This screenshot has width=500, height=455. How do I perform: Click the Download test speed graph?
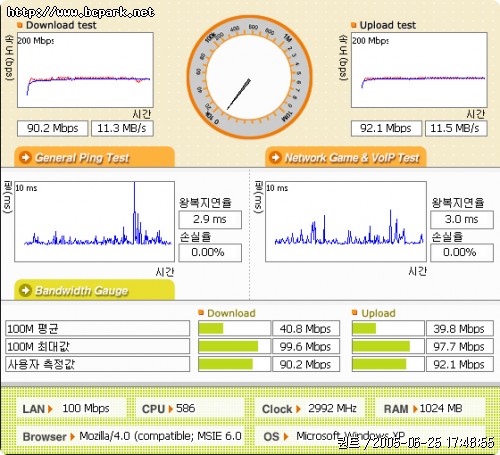(x=85, y=70)
